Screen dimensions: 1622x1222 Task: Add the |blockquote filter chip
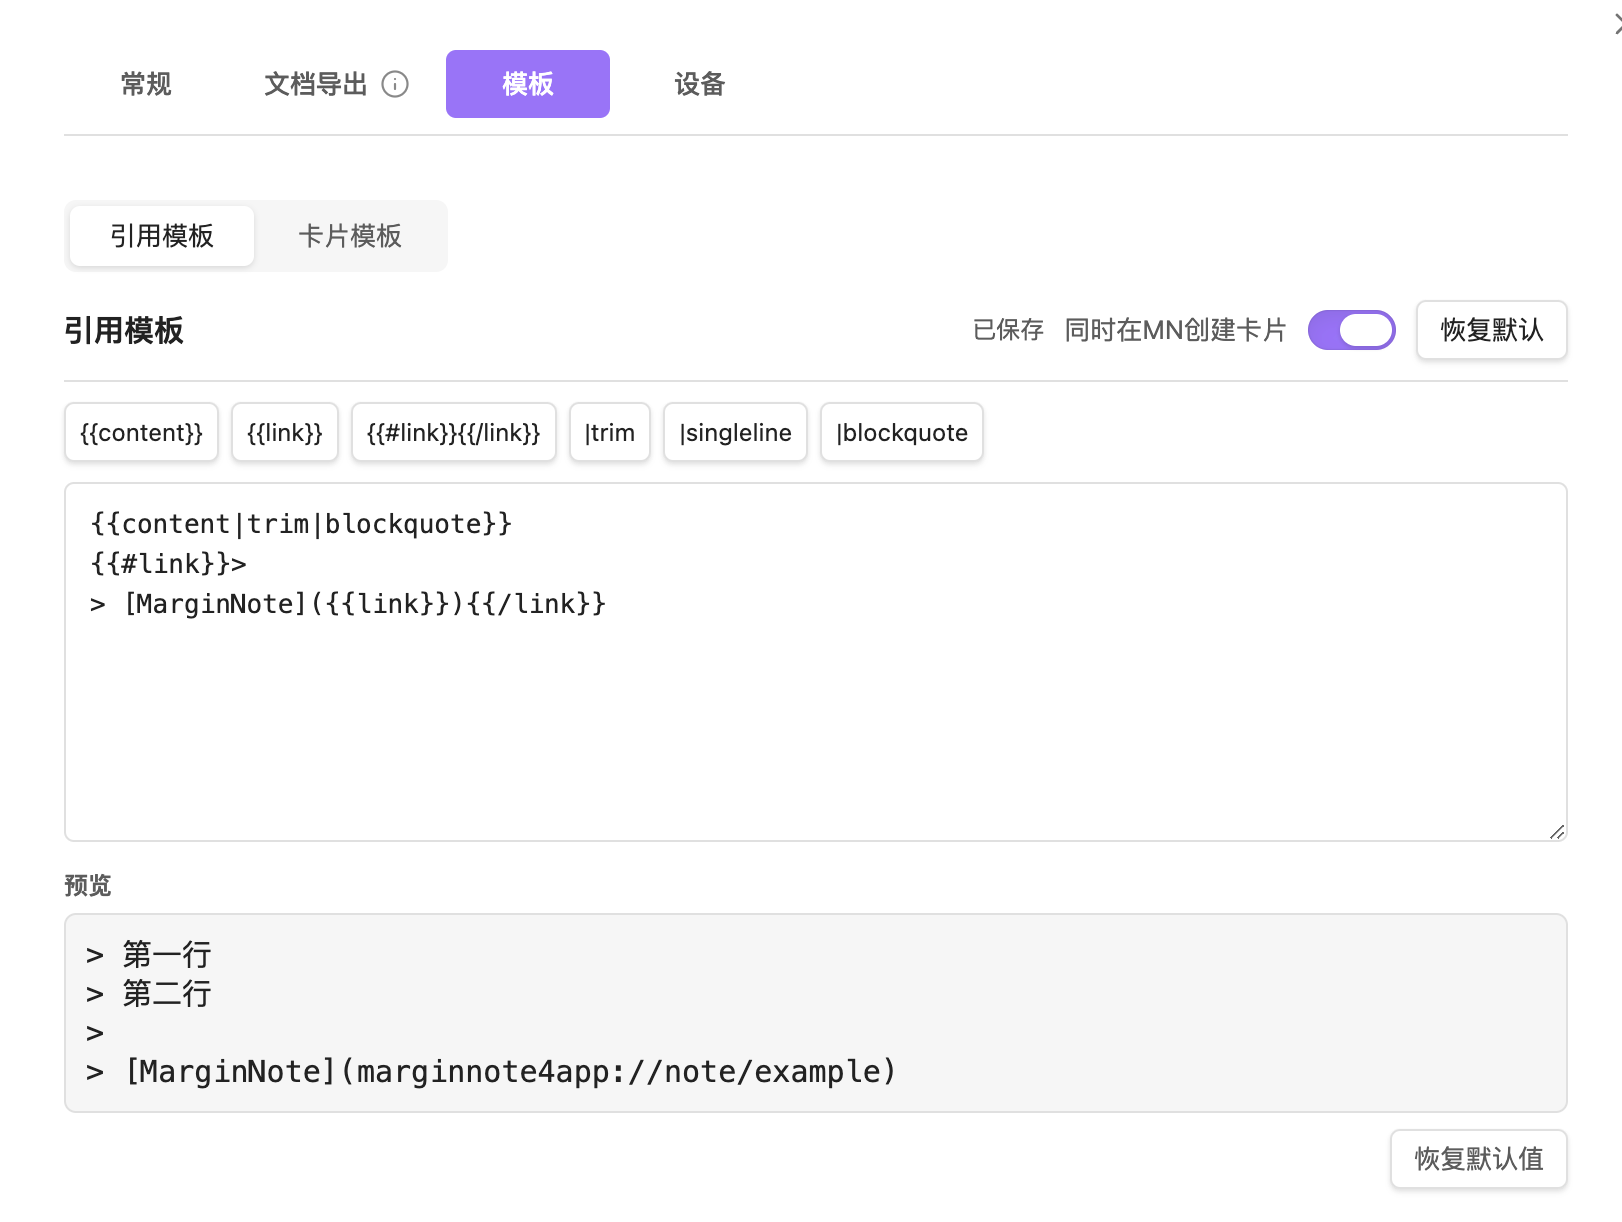[x=902, y=433]
